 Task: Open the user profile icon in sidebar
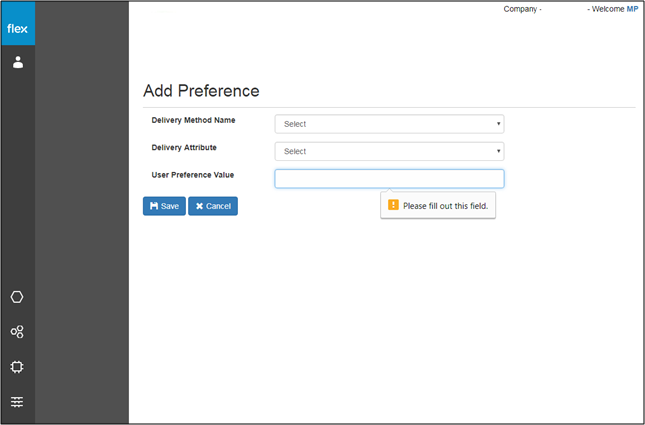pos(18,63)
